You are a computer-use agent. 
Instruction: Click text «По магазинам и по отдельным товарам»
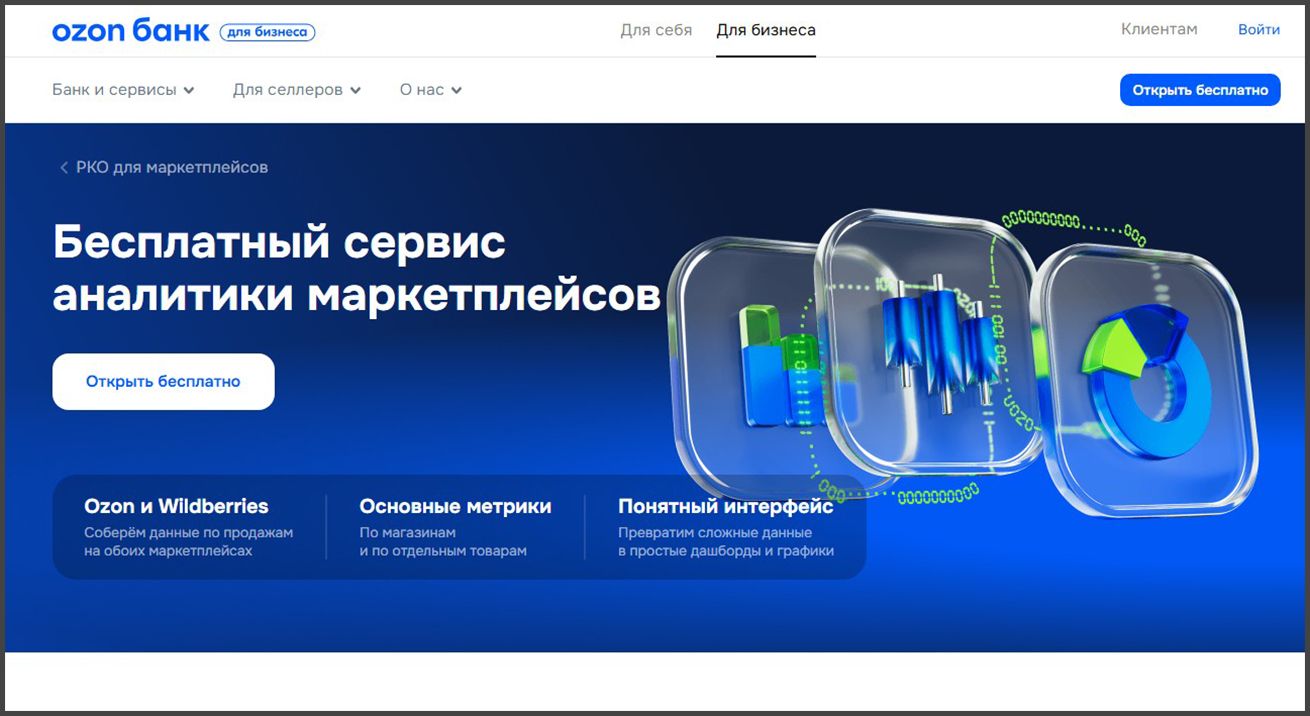pyautogui.click(x=443, y=542)
